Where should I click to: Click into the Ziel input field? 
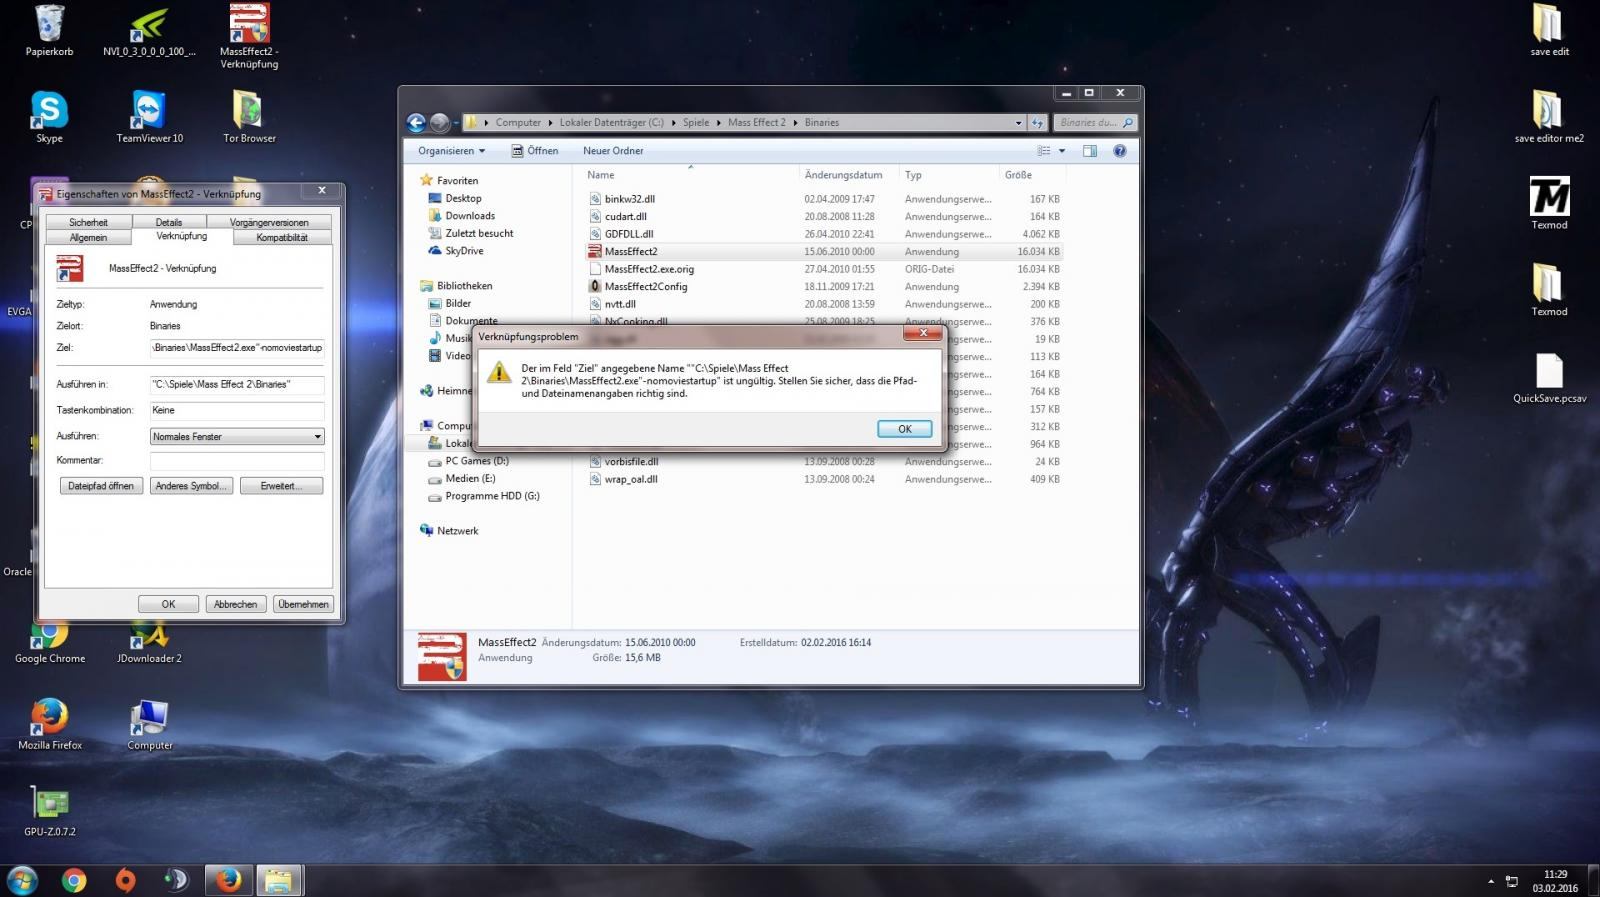(x=237, y=348)
